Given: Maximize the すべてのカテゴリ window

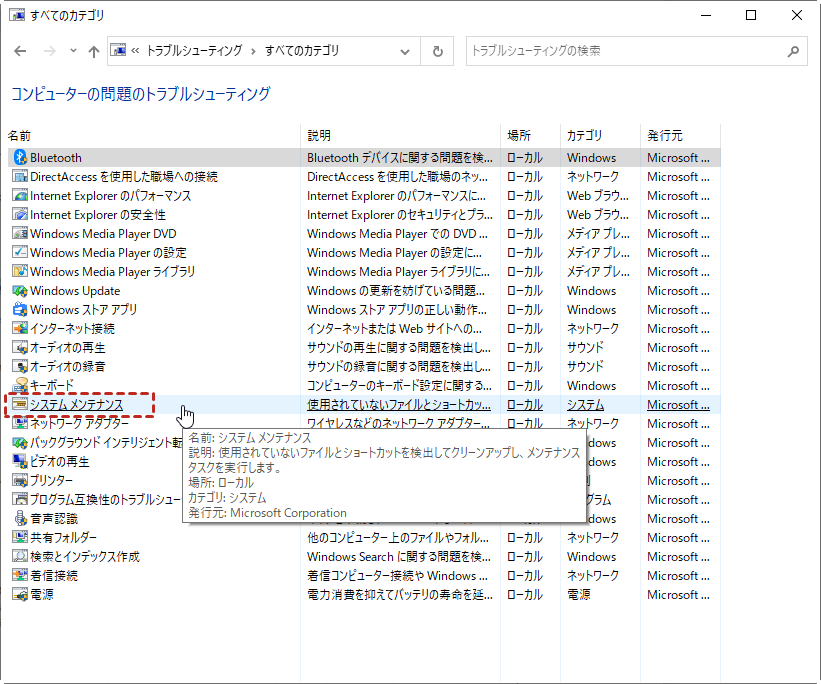Looking at the screenshot, I should coord(751,15).
